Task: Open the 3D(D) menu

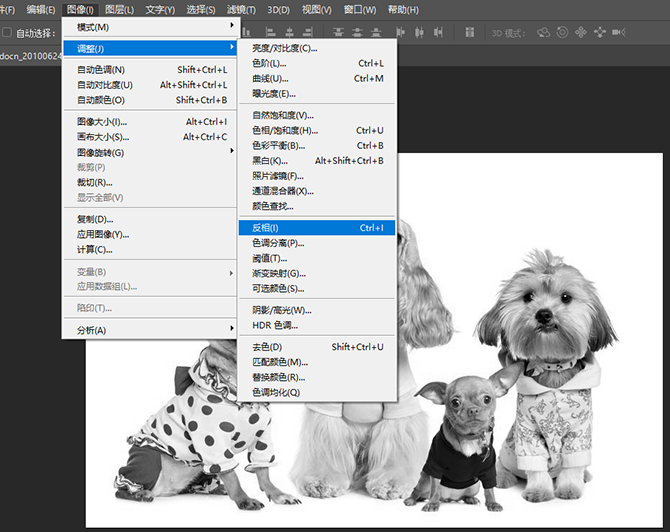Action: pyautogui.click(x=278, y=9)
